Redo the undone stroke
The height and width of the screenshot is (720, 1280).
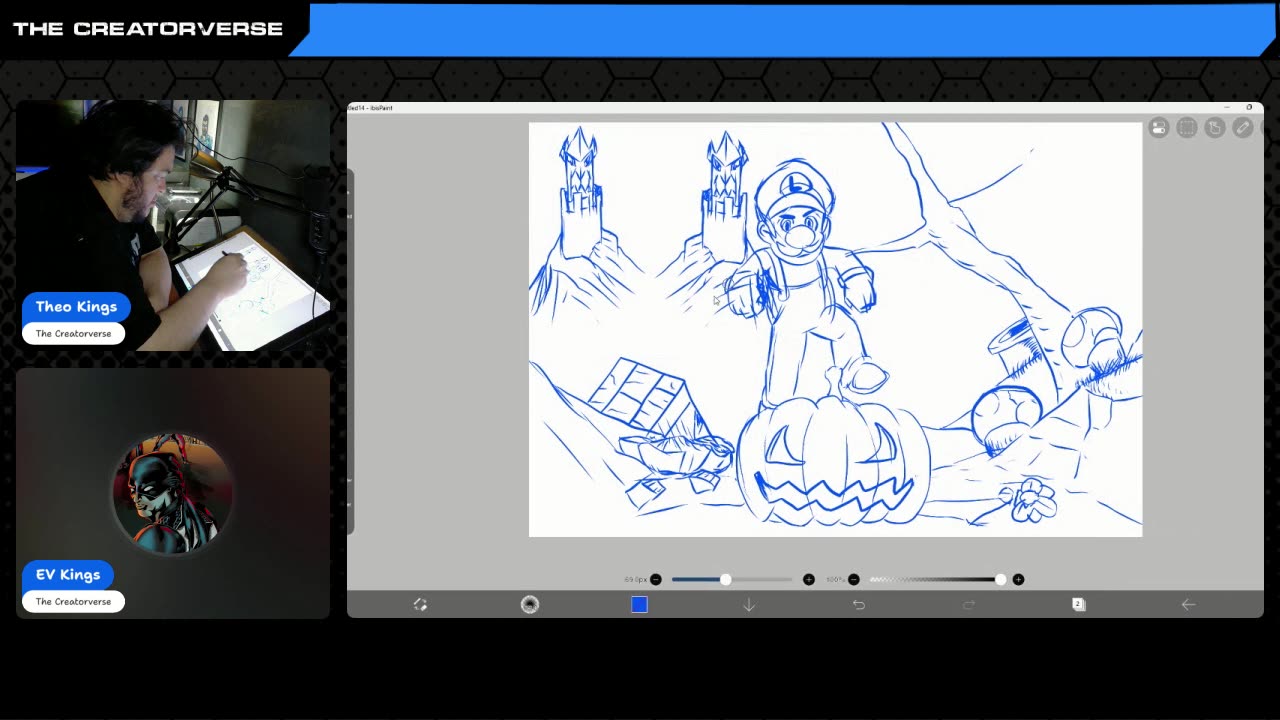968,605
